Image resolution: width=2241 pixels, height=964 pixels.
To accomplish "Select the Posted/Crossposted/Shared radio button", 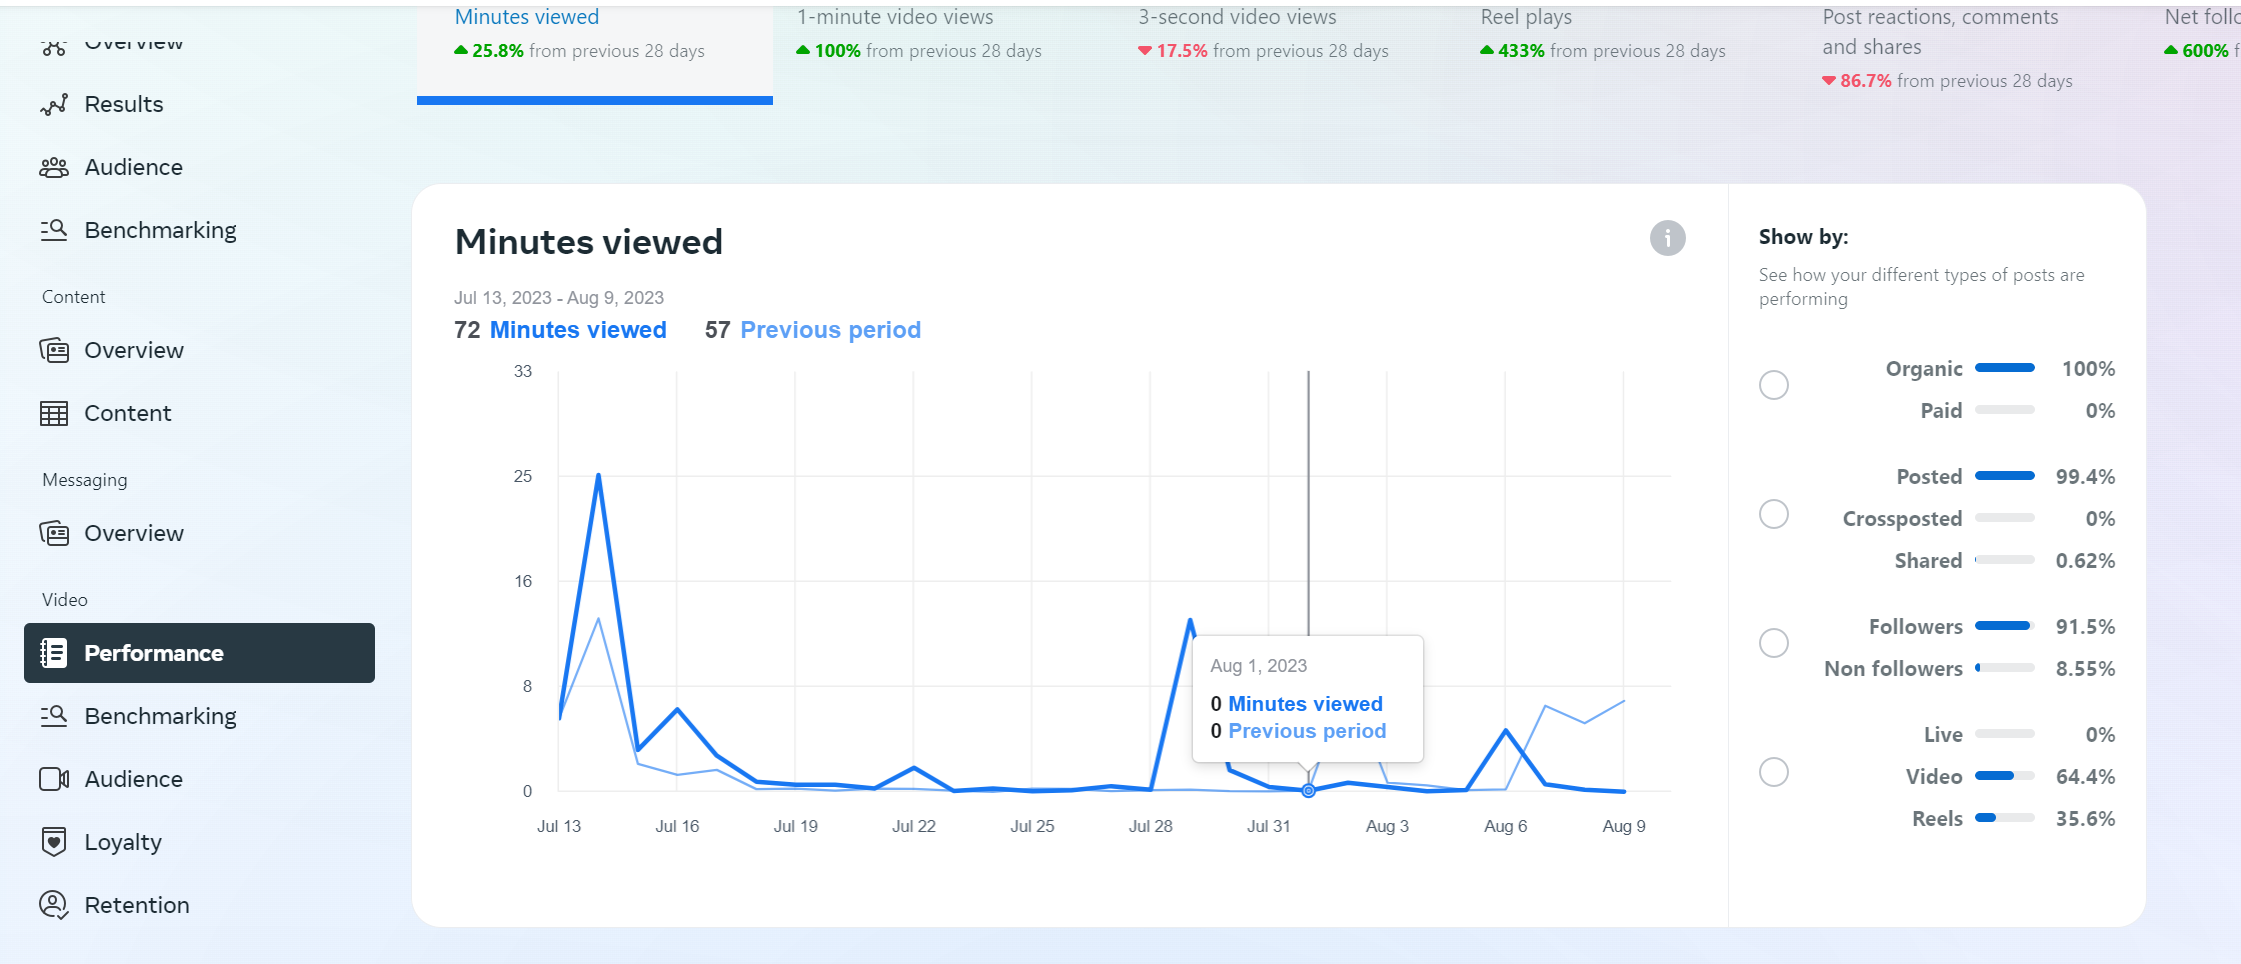I will [1773, 514].
